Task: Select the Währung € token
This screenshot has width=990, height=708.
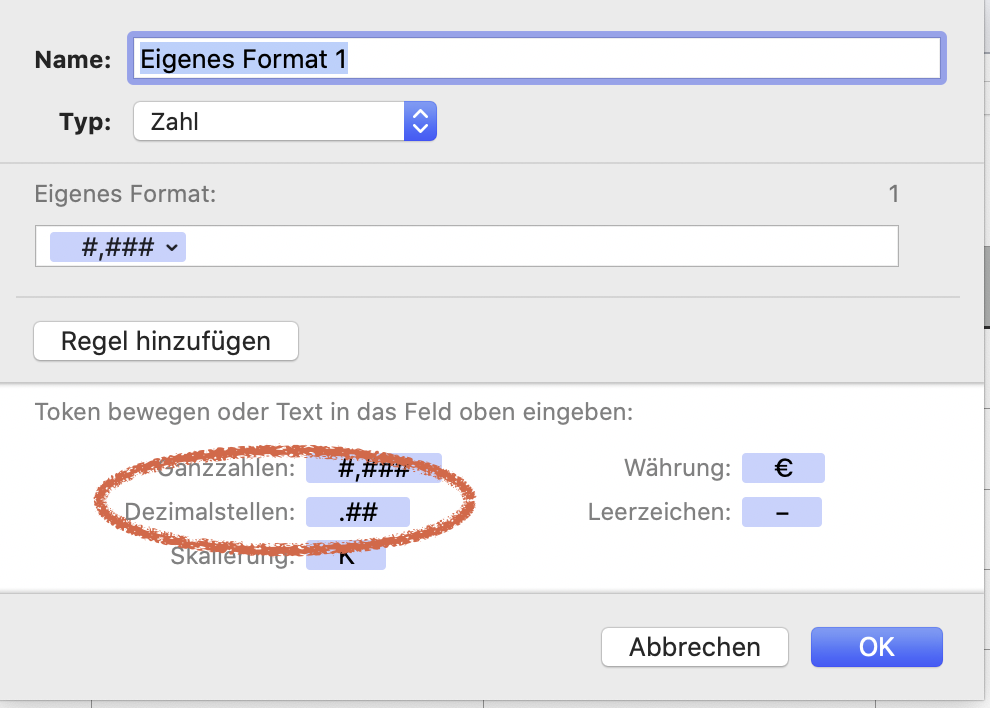Action: click(x=783, y=468)
